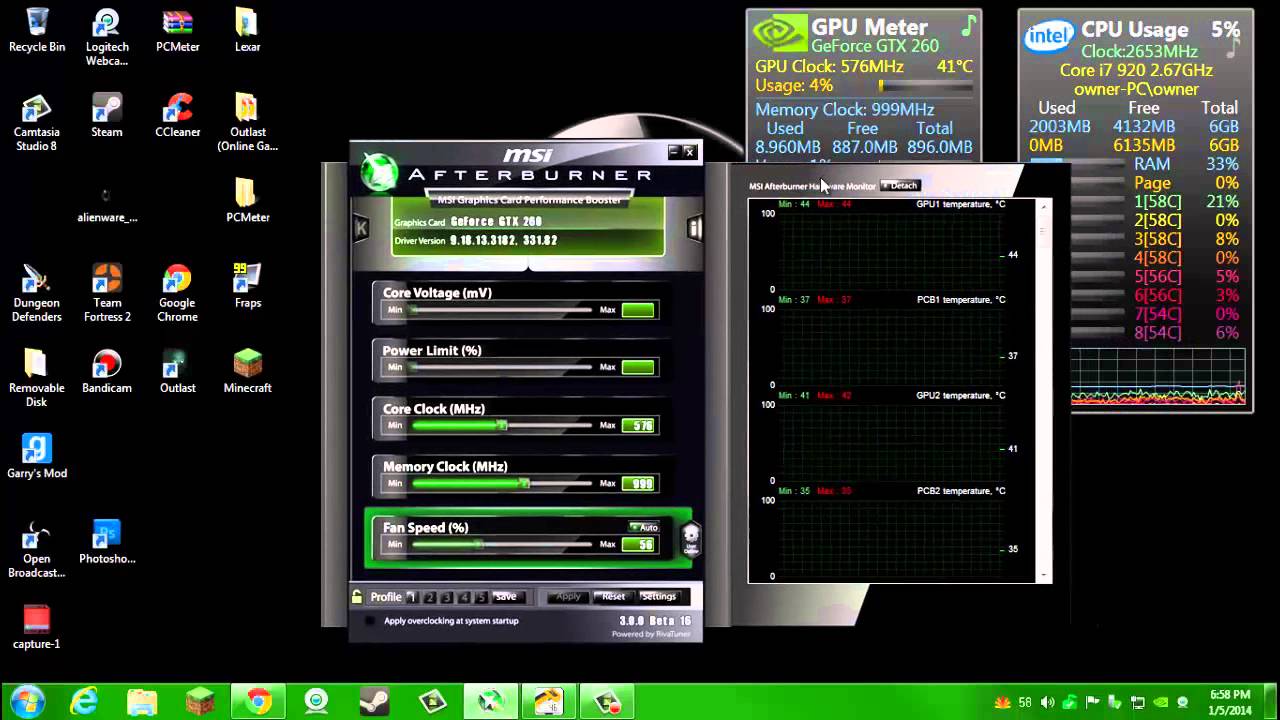Click the Fan Speed value field
This screenshot has width=1280, height=720.
(638, 545)
